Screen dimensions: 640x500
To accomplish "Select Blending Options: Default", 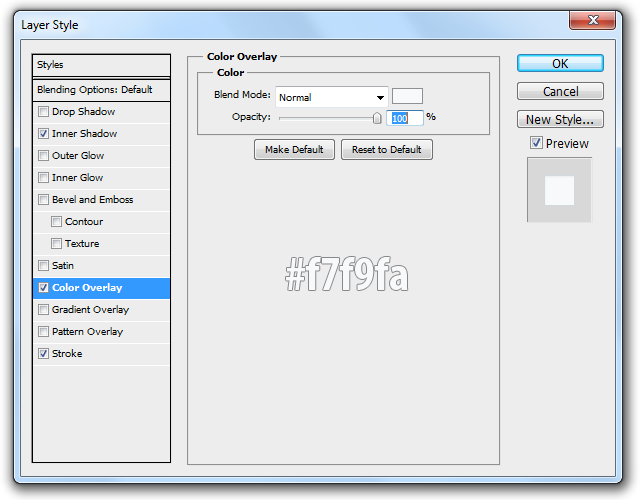I will tap(101, 90).
